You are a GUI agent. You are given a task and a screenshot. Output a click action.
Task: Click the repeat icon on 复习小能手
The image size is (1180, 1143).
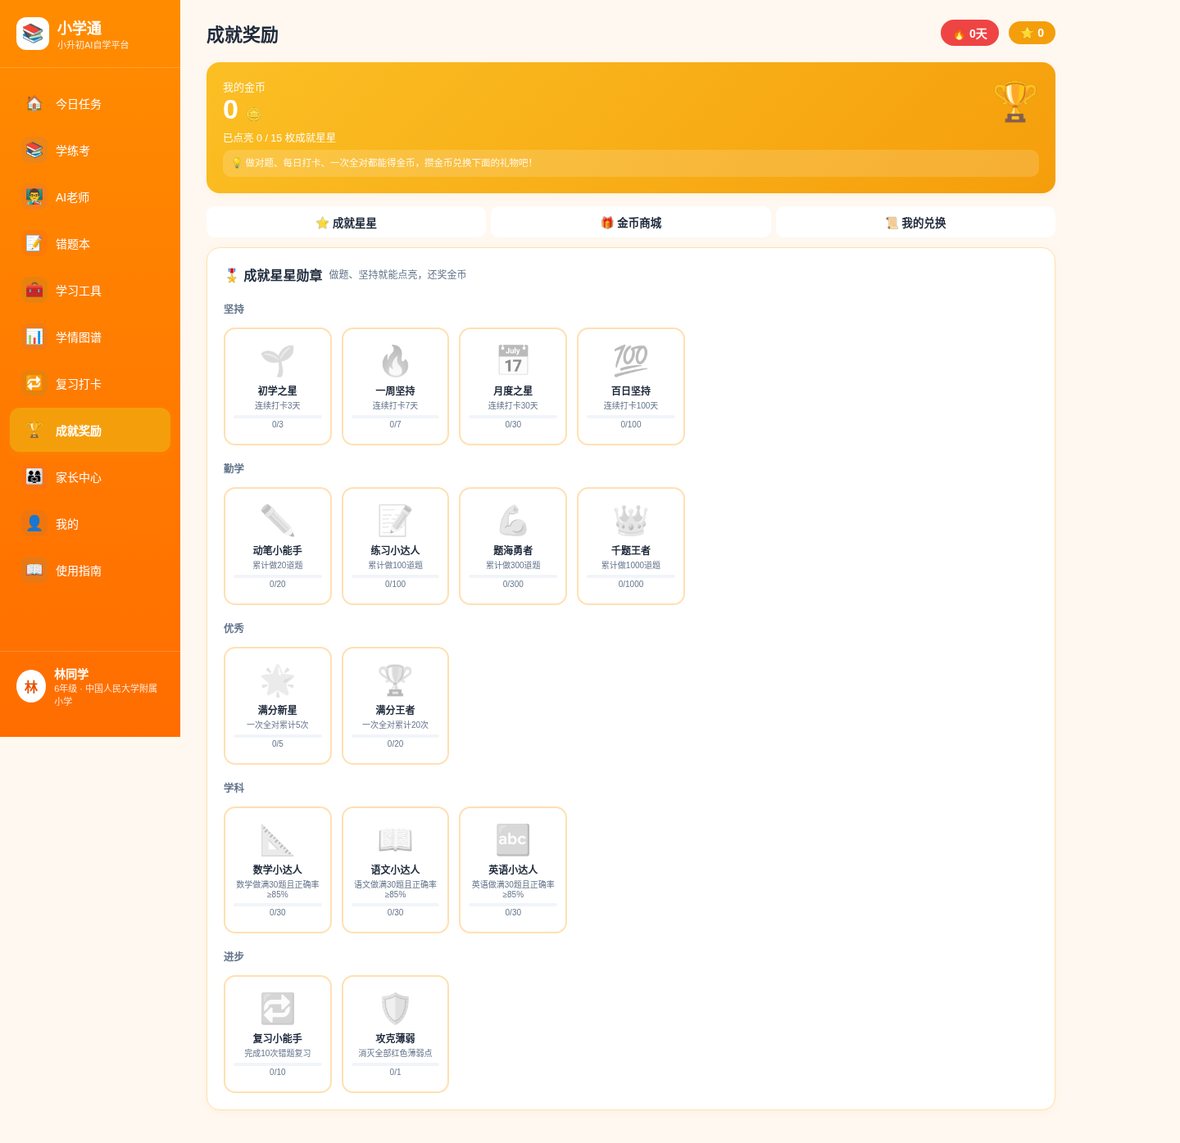tap(278, 1008)
